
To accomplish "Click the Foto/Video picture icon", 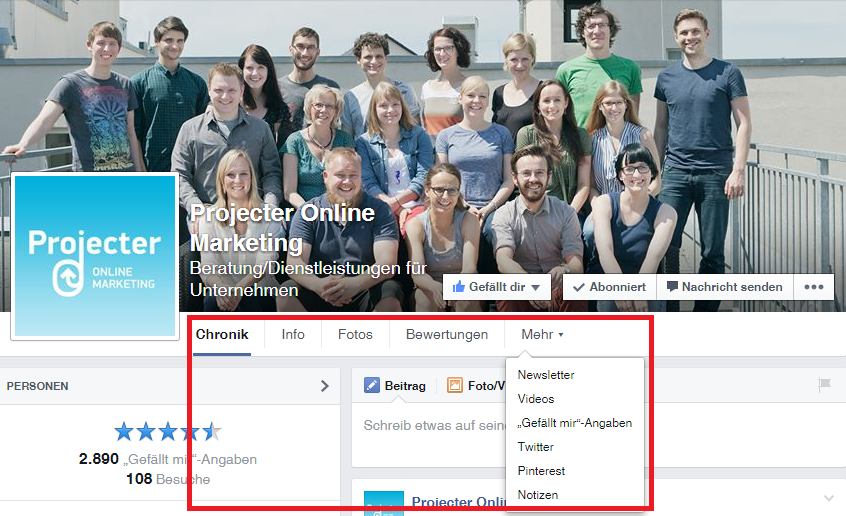I will coord(455,385).
